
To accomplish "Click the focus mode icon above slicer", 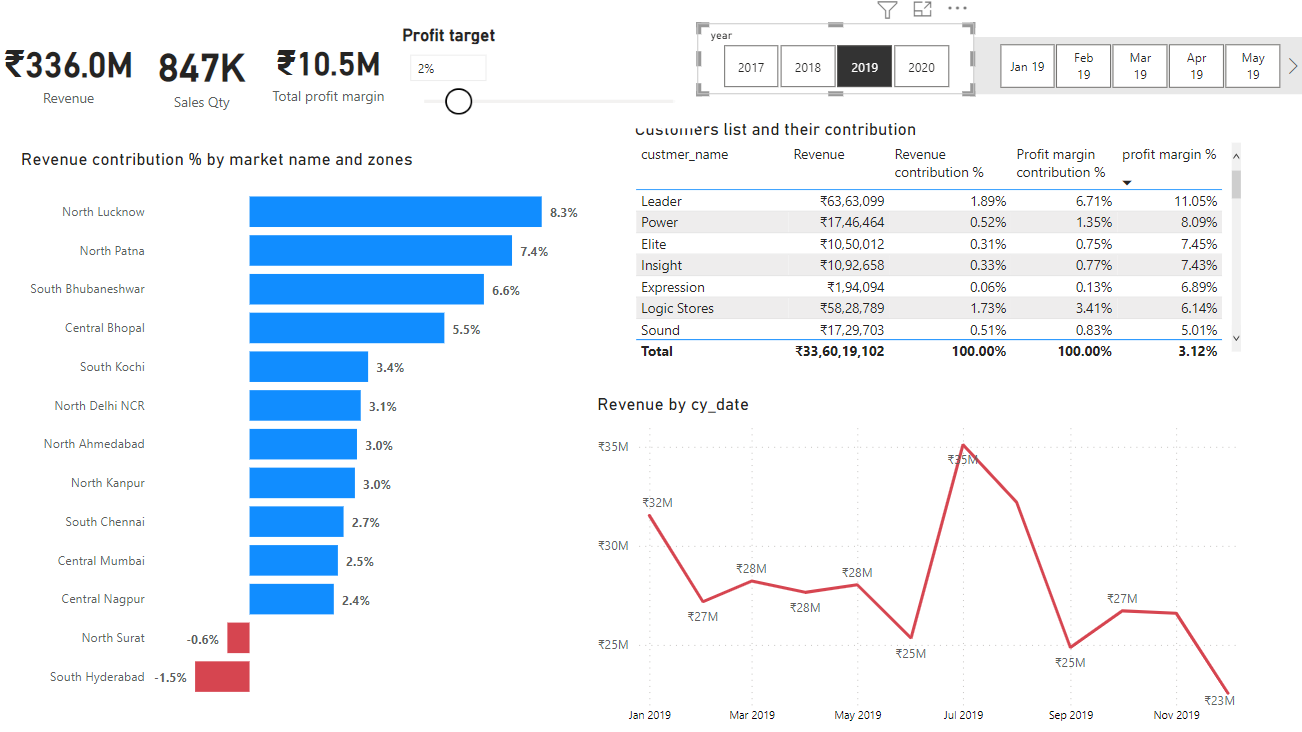I will 922,9.
